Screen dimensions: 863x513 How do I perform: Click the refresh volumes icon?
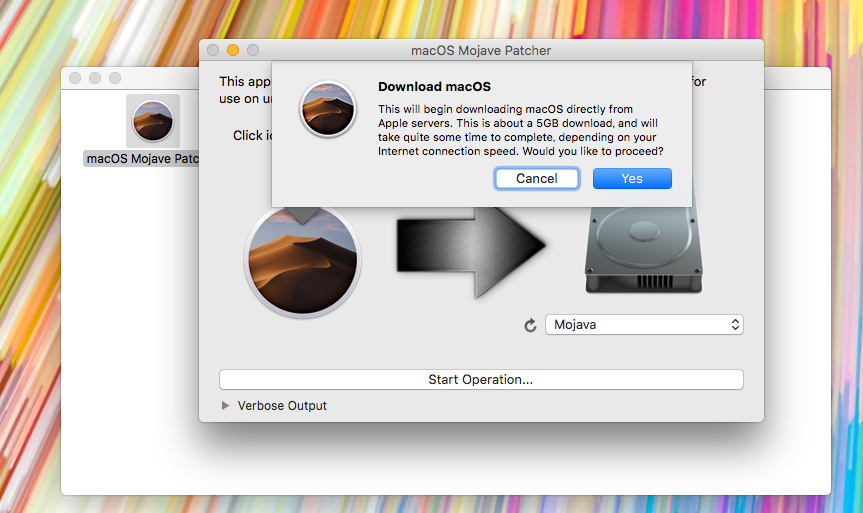530,325
